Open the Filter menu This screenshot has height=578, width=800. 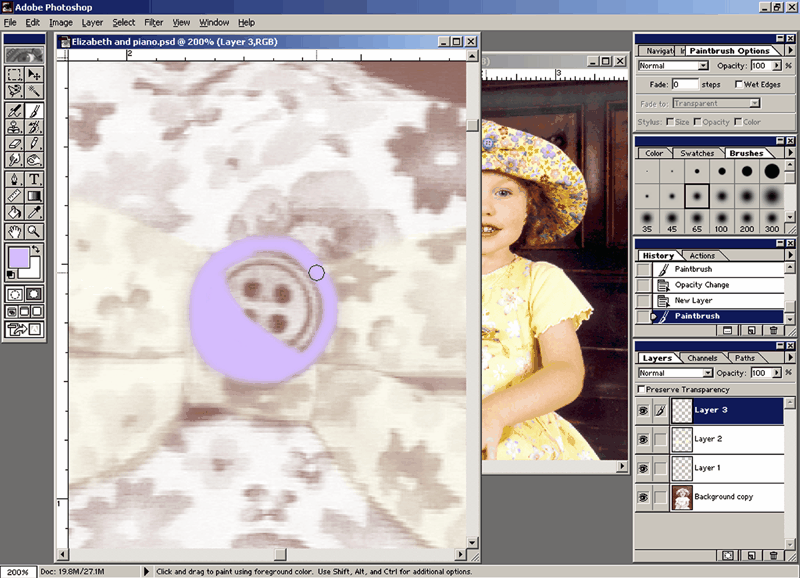click(153, 22)
